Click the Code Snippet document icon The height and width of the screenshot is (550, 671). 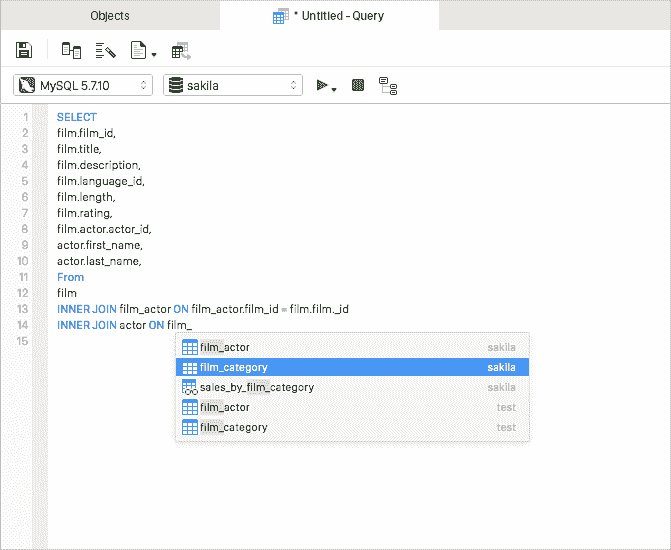[x=138, y=50]
